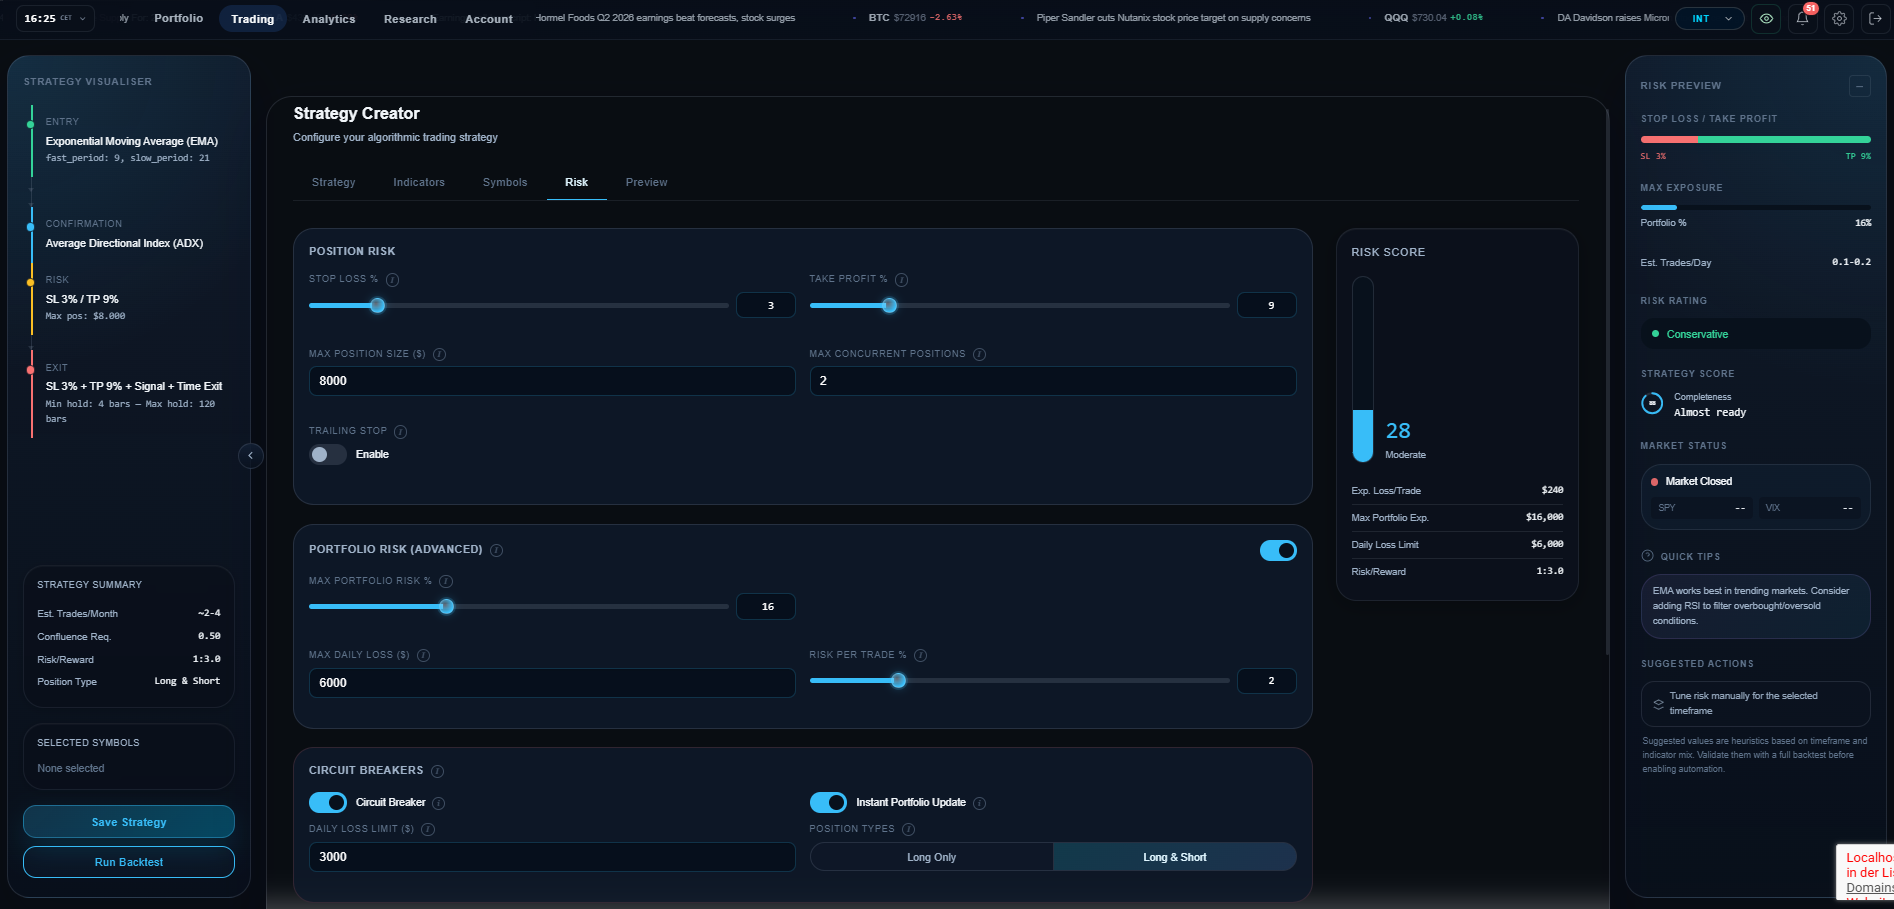
Task: Click the Hormel Foods earnings news headline
Action: [666, 18]
